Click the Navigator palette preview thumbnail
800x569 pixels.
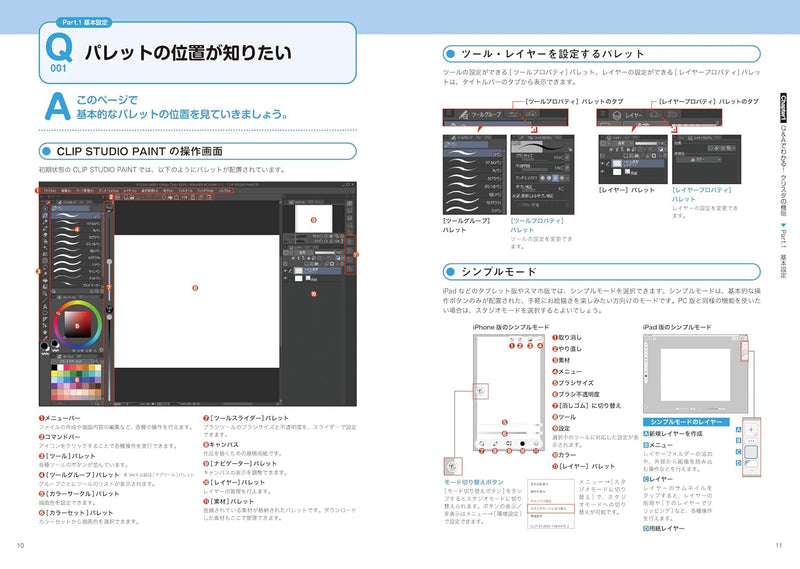pos(313,218)
